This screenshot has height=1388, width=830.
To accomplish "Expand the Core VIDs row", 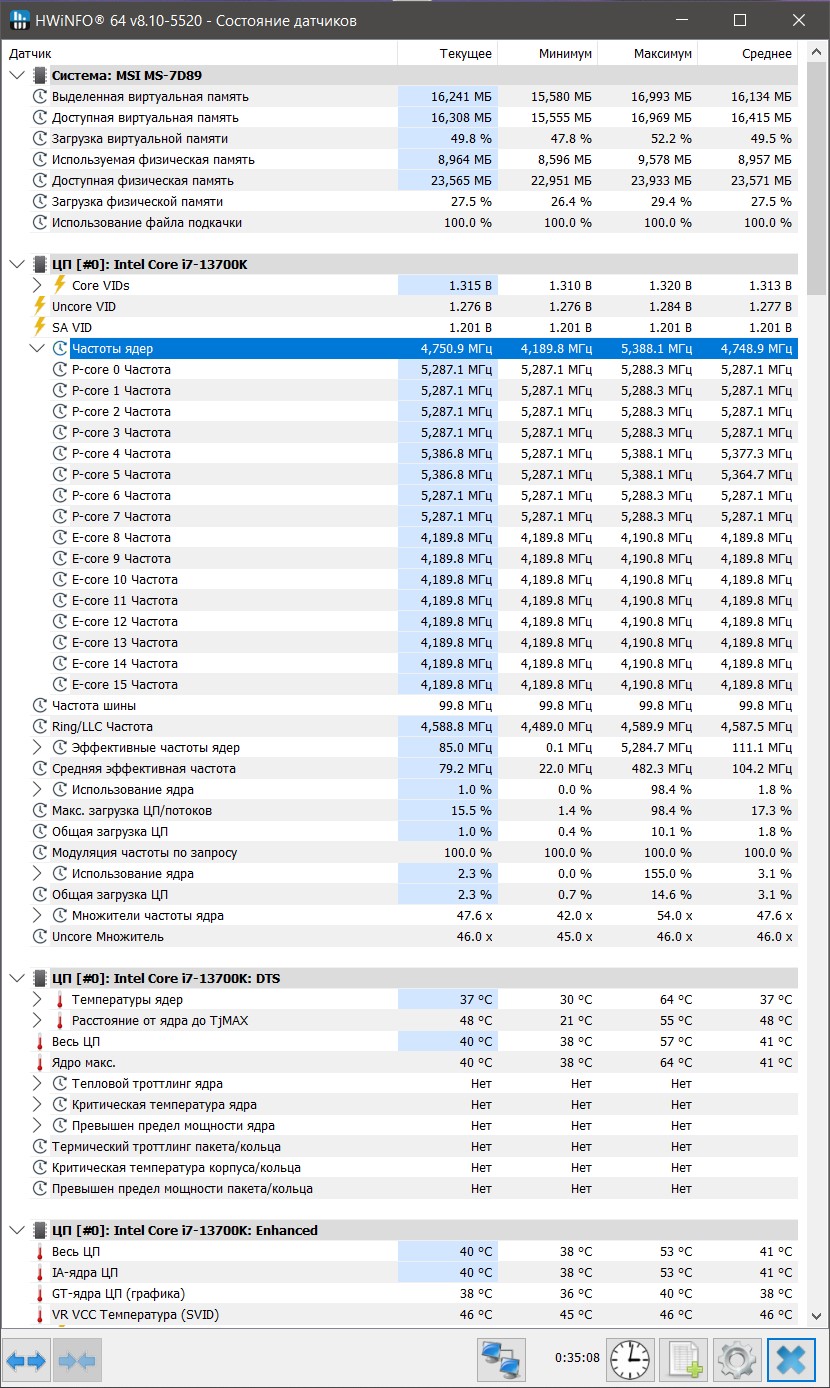I will pos(38,285).
